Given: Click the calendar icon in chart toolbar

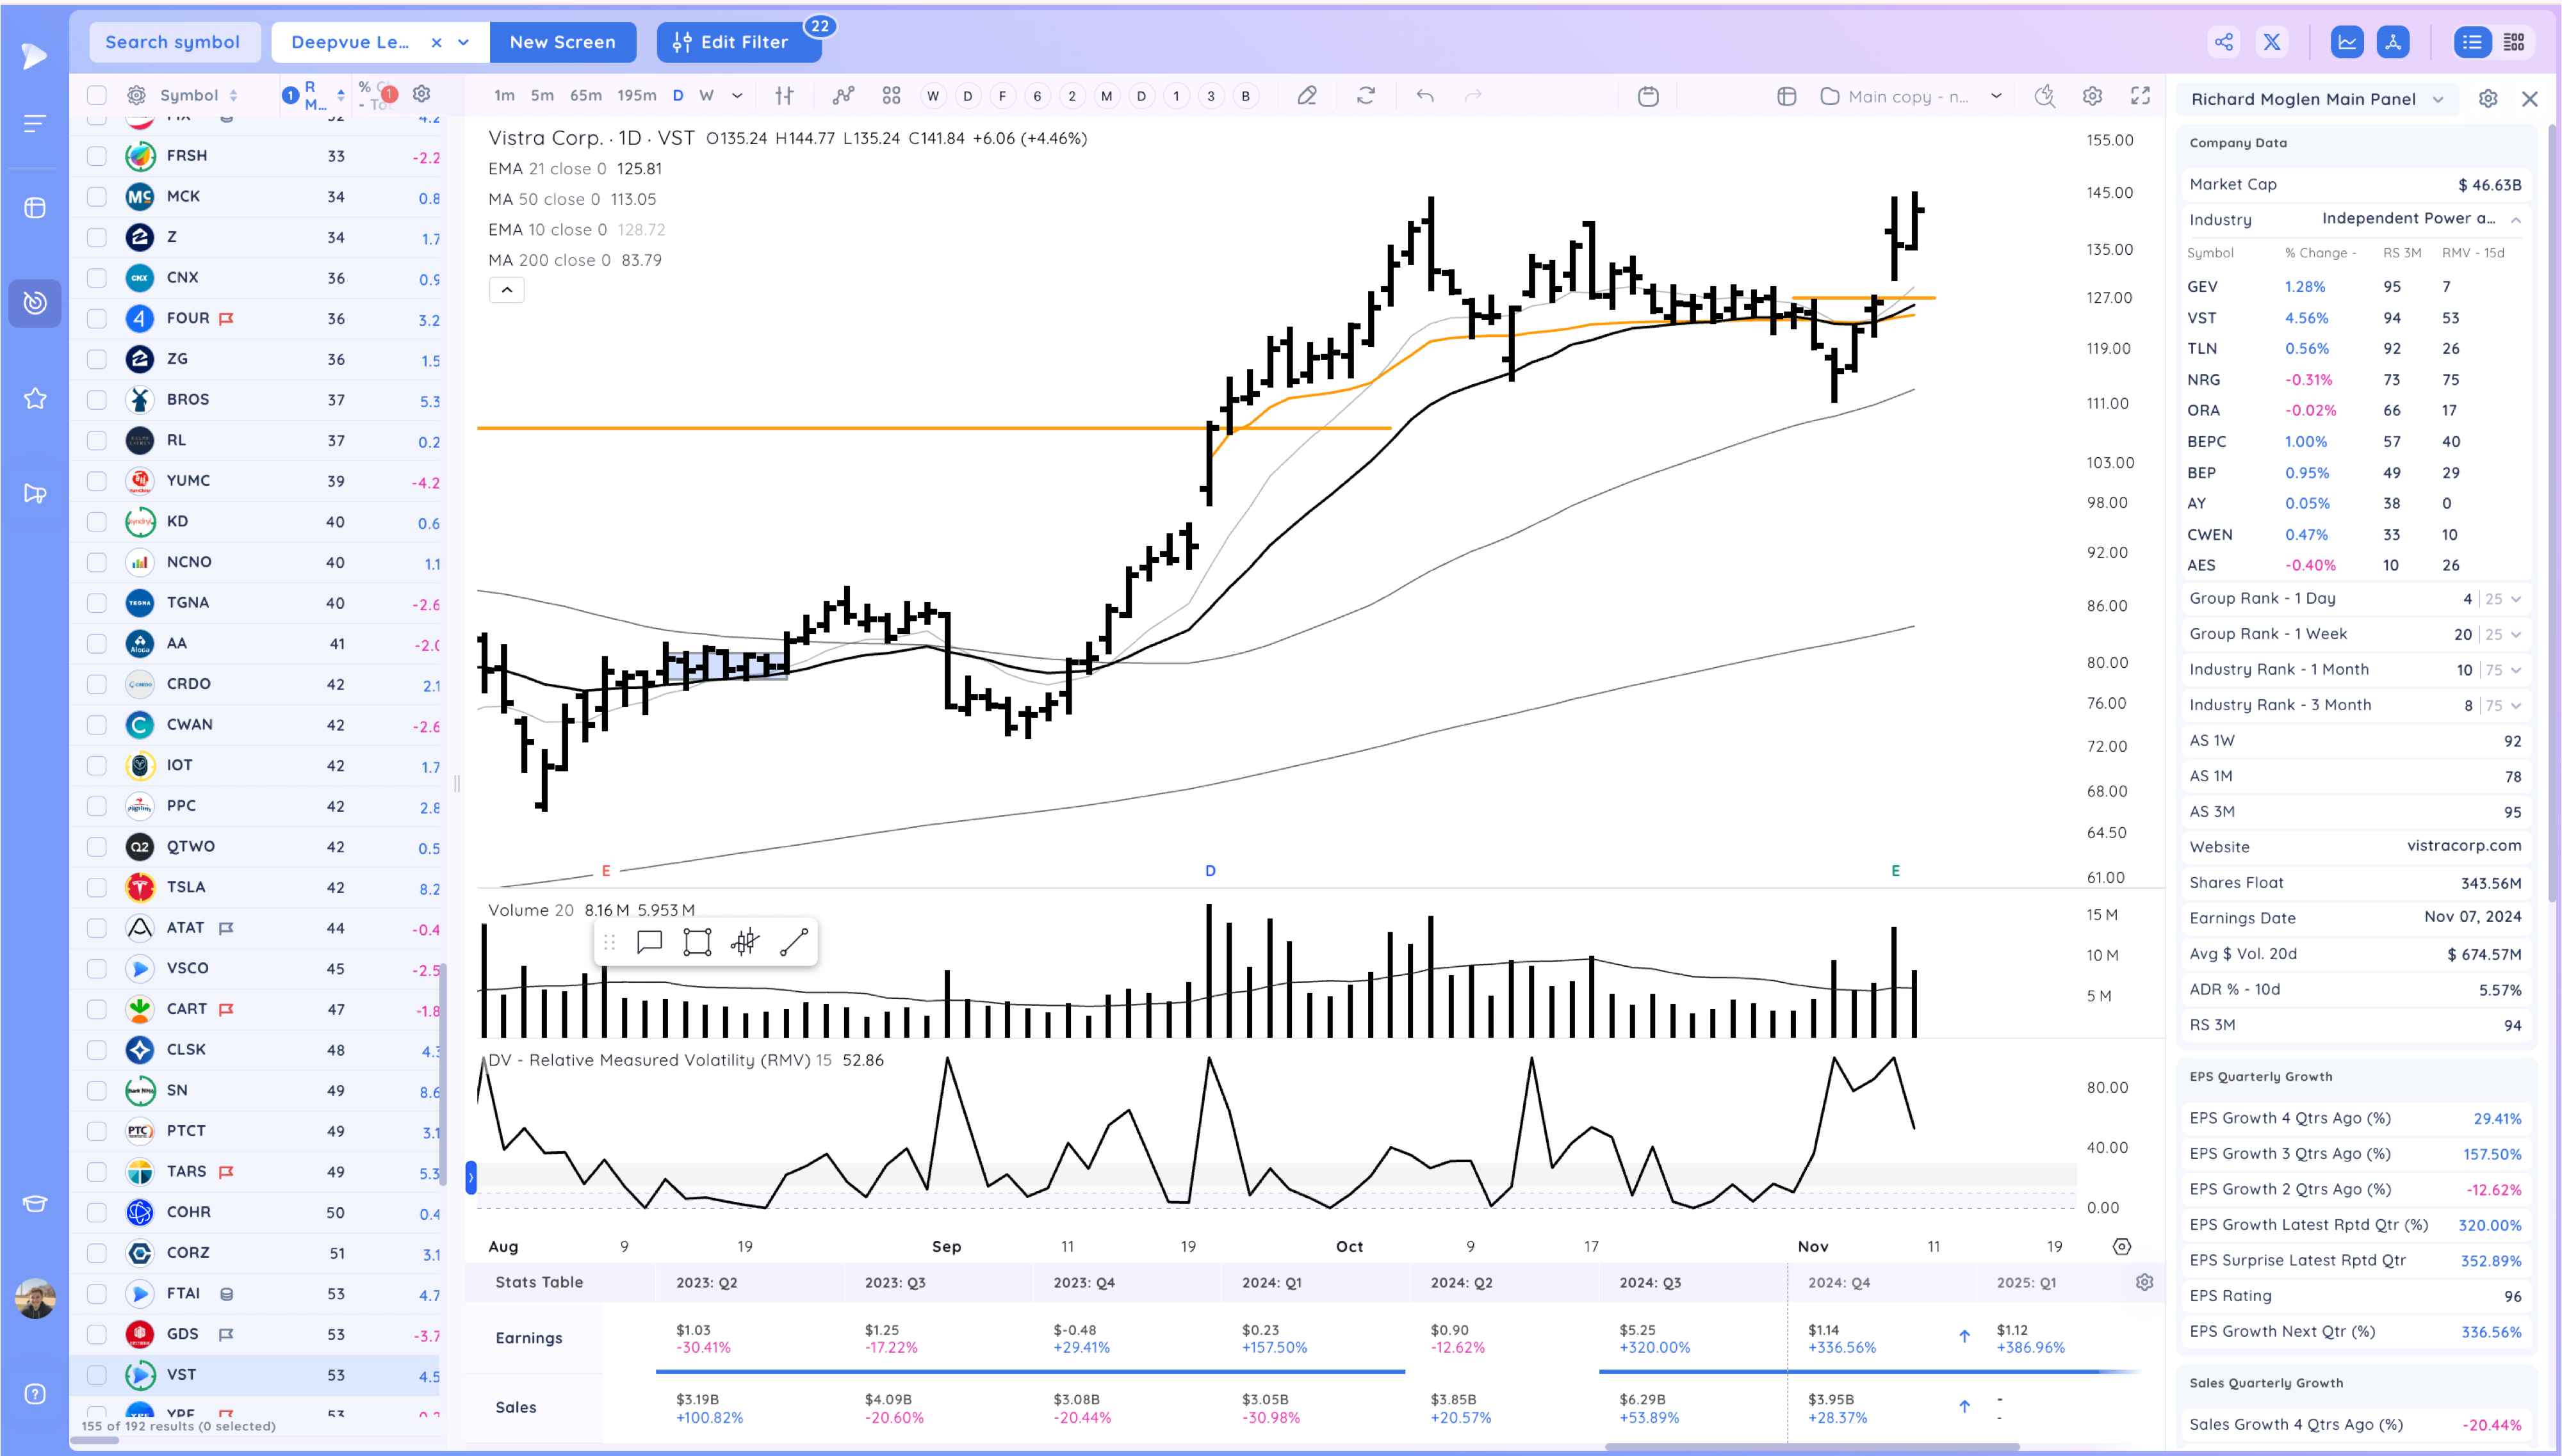Looking at the screenshot, I should pos(1648,96).
